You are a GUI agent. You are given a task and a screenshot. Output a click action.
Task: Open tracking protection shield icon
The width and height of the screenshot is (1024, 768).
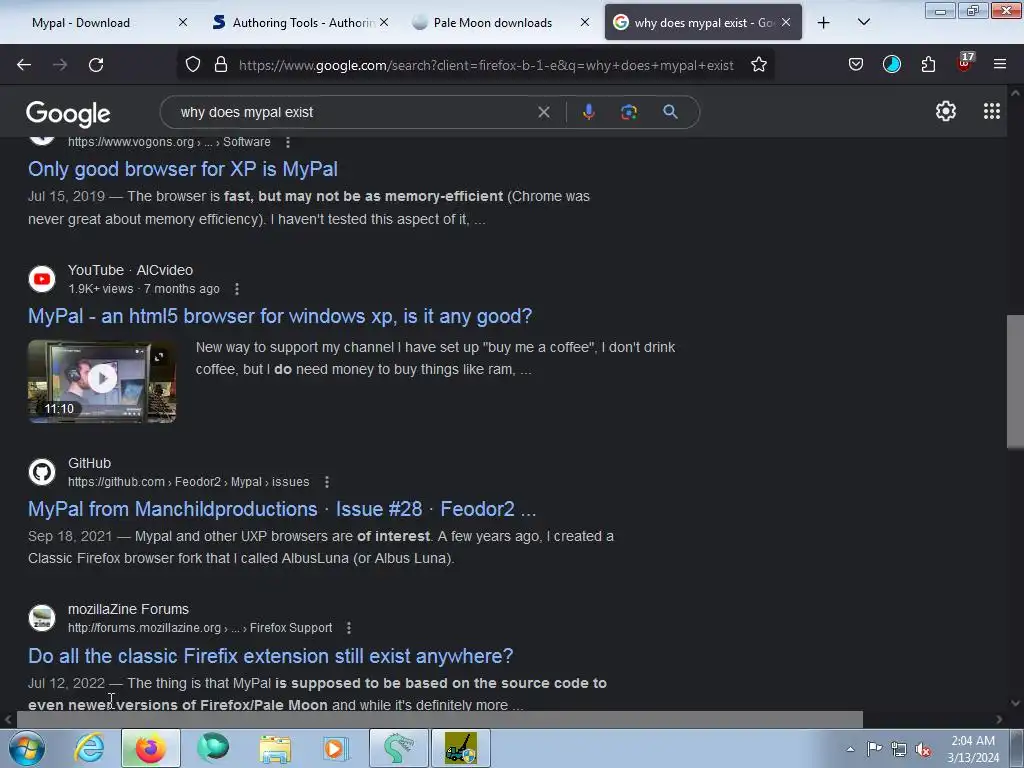[x=193, y=65]
